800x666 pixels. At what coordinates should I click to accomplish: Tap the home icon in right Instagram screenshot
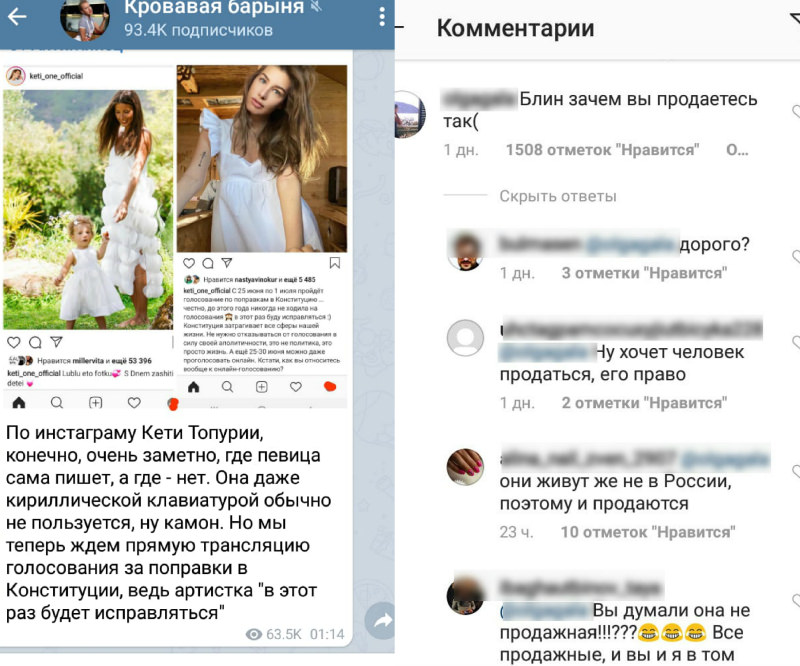tap(193, 387)
